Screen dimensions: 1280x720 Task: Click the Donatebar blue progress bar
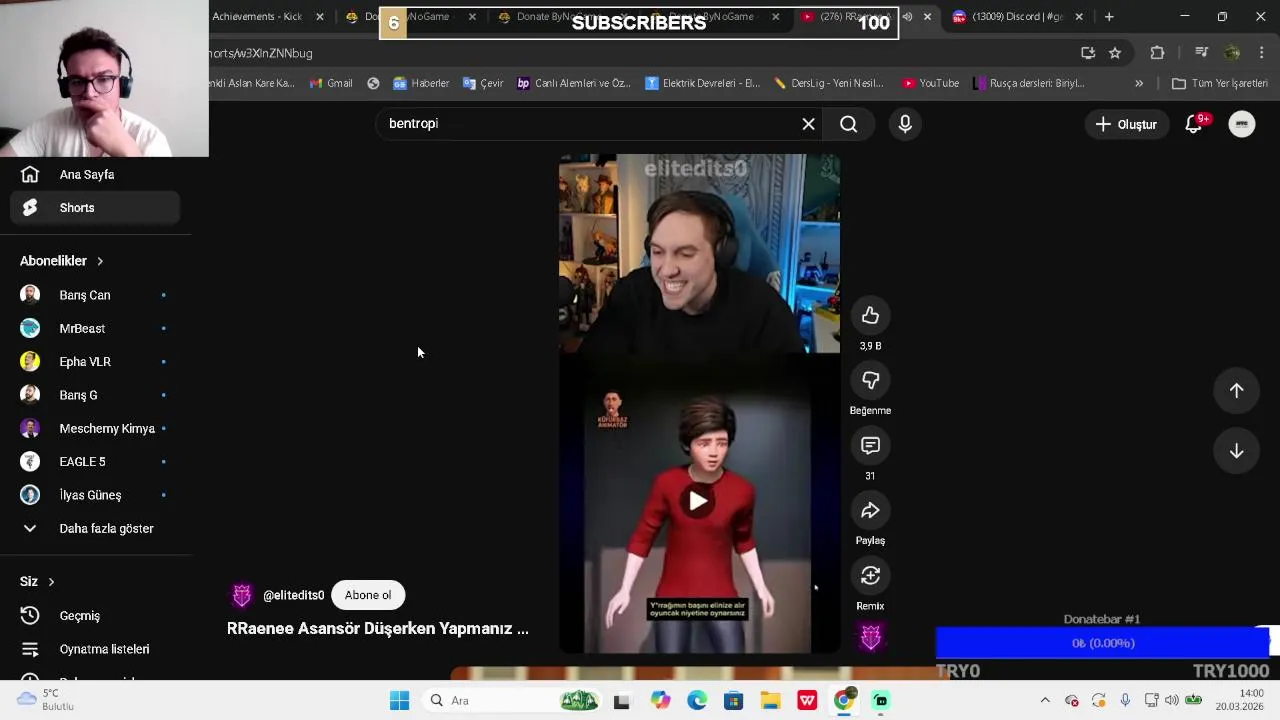tap(1102, 643)
